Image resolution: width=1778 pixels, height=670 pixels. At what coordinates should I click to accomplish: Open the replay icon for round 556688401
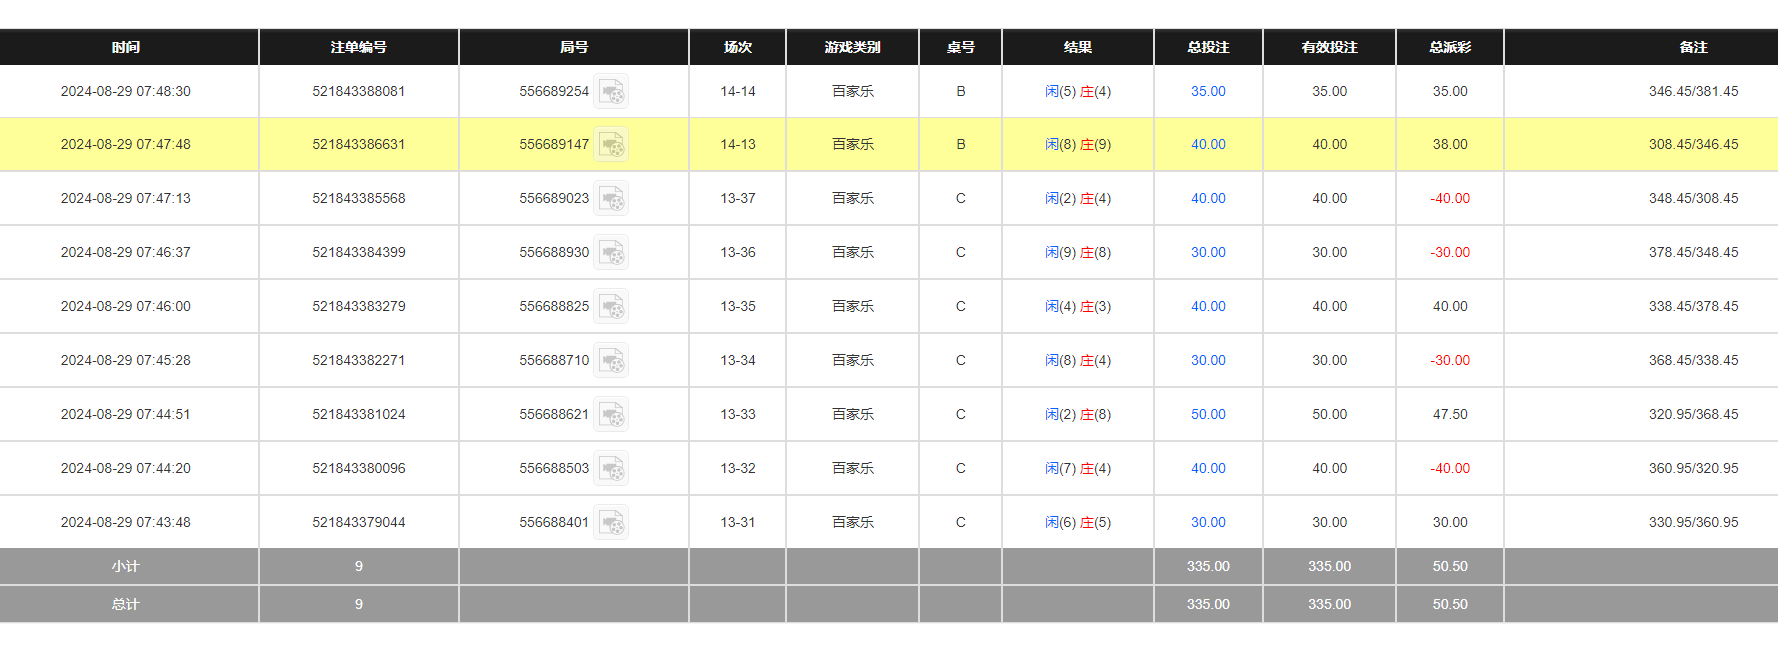point(611,523)
